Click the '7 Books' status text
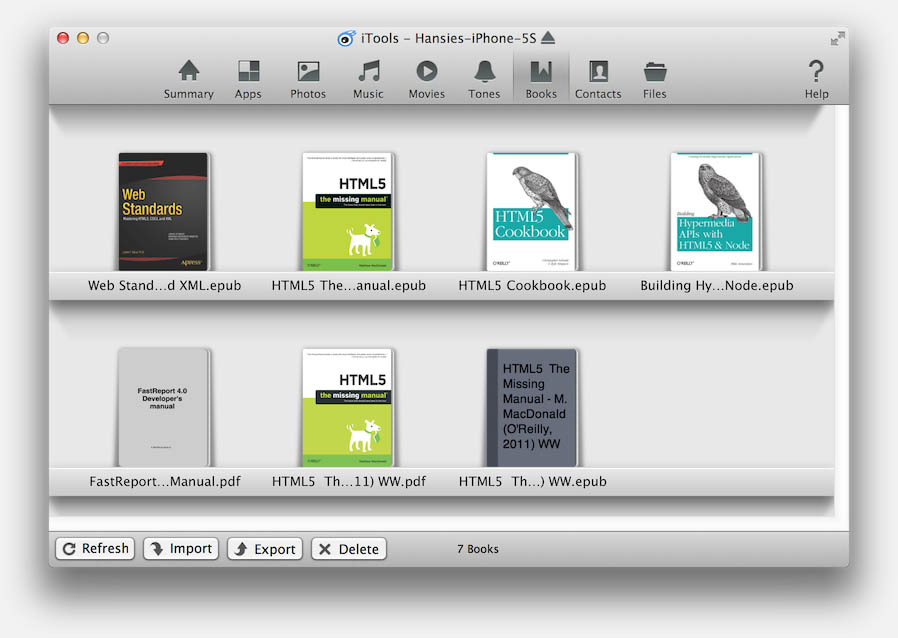 478,549
